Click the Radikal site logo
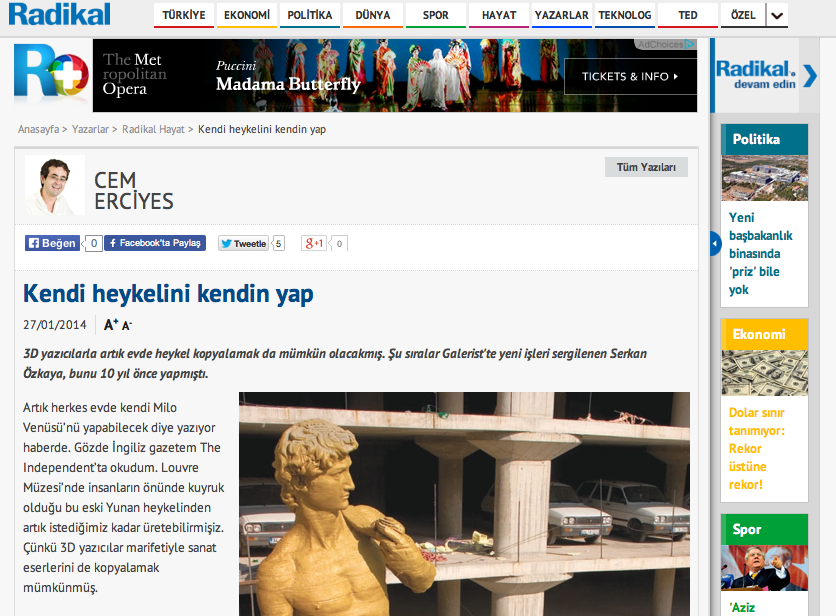 pyautogui.click(x=60, y=14)
